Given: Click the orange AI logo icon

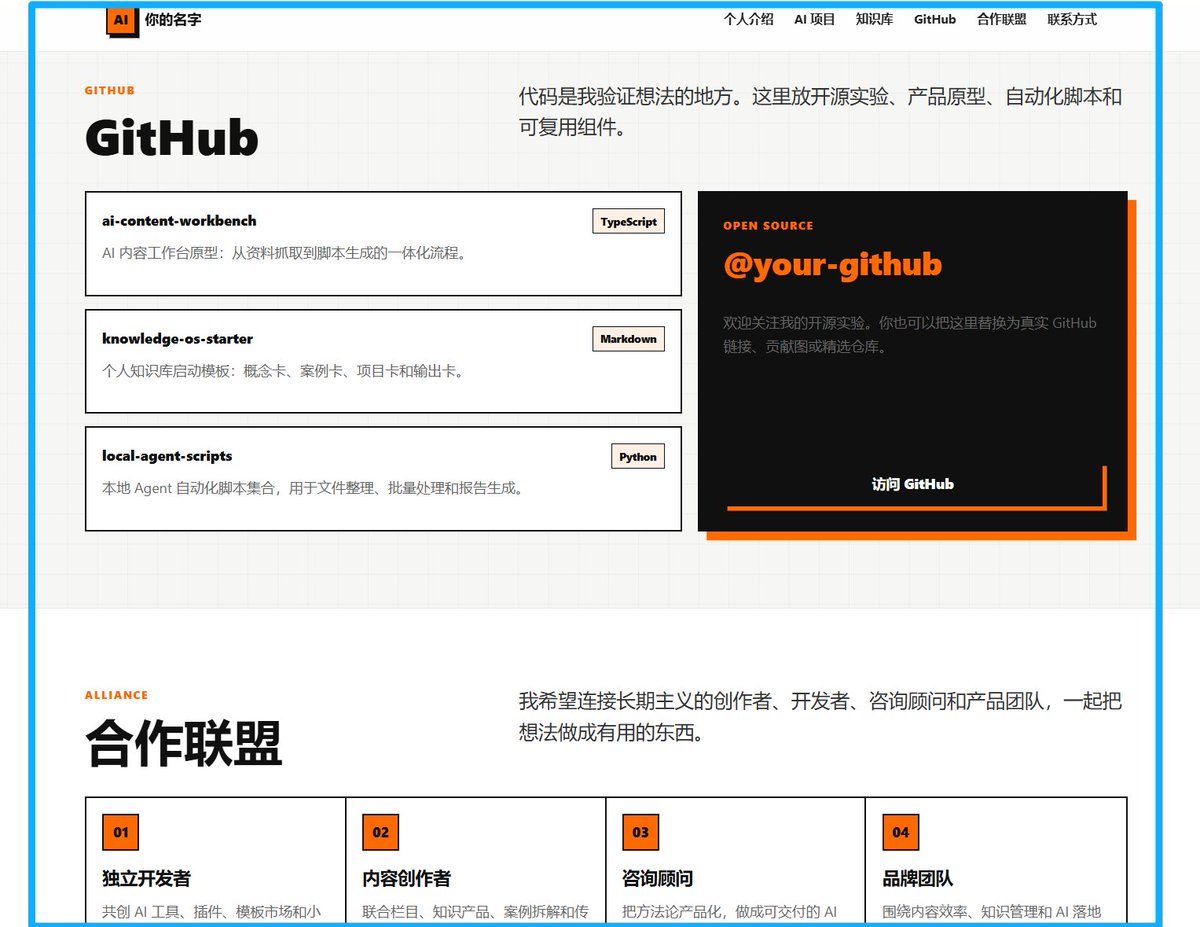Looking at the screenshot, I should (121, 20).
